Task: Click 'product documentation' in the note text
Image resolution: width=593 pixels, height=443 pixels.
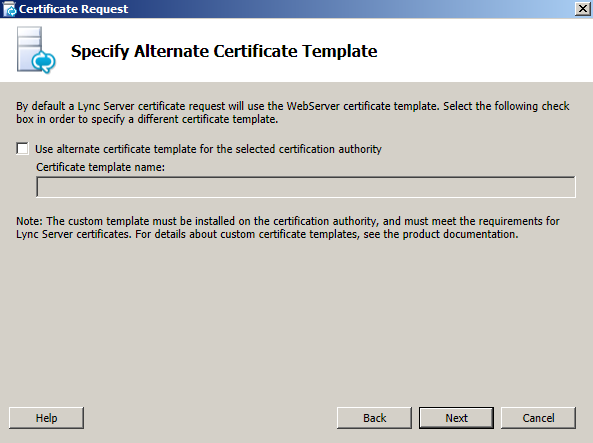Action: [x=459, y=234]
